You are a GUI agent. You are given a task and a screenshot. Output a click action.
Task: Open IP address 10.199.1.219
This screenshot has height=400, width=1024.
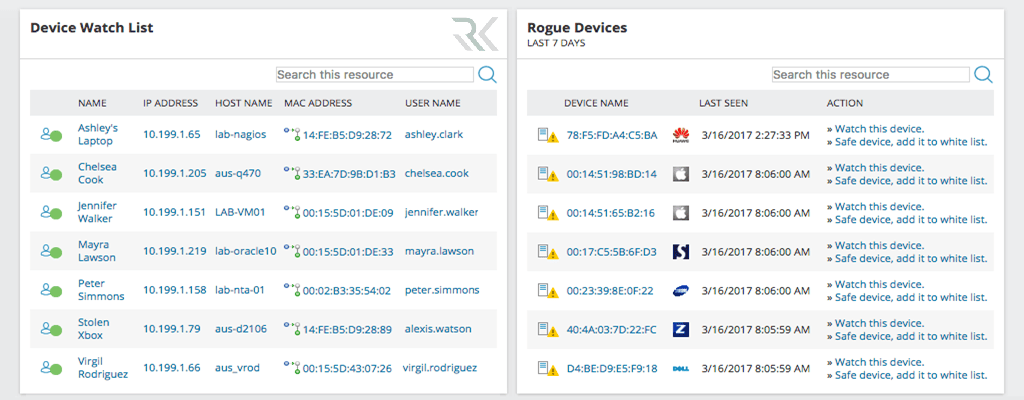pos(174,251)
